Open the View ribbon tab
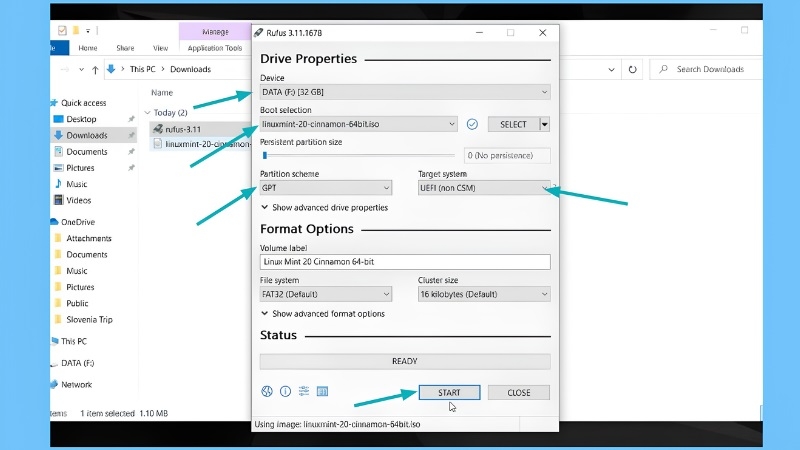 [160, 48]
